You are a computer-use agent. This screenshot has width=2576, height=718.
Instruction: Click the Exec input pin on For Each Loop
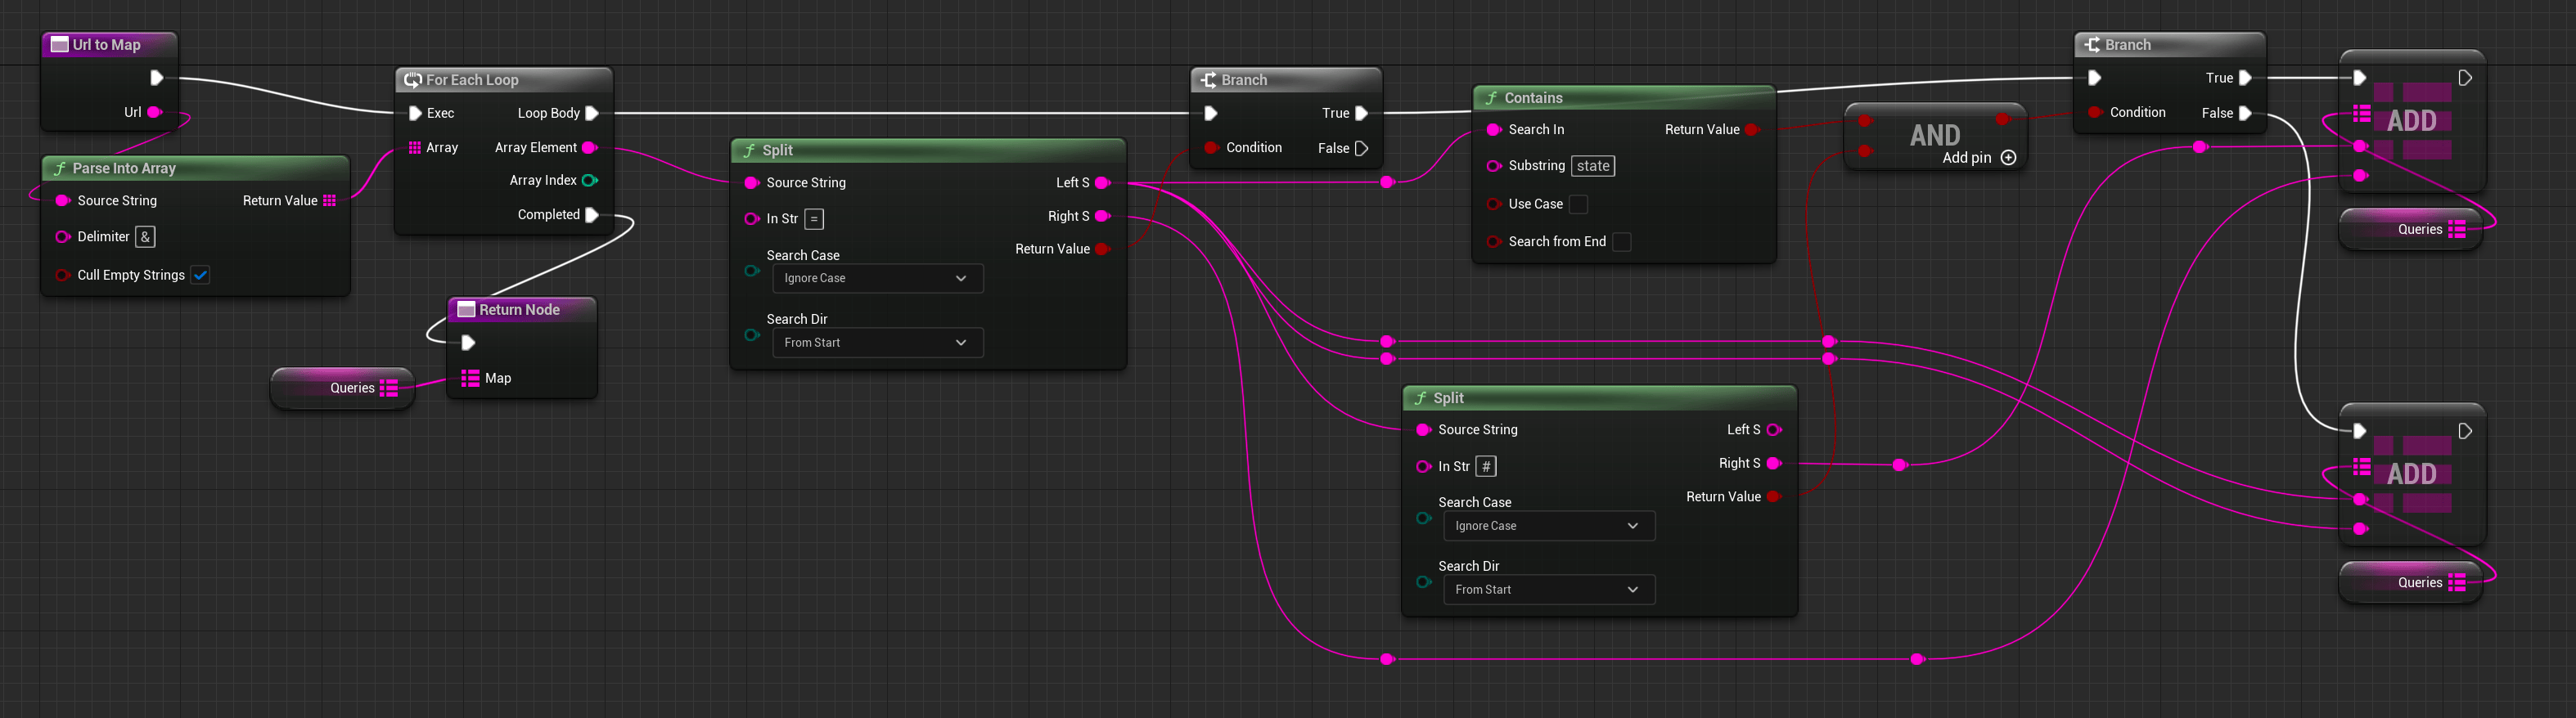tap(415, 113)
